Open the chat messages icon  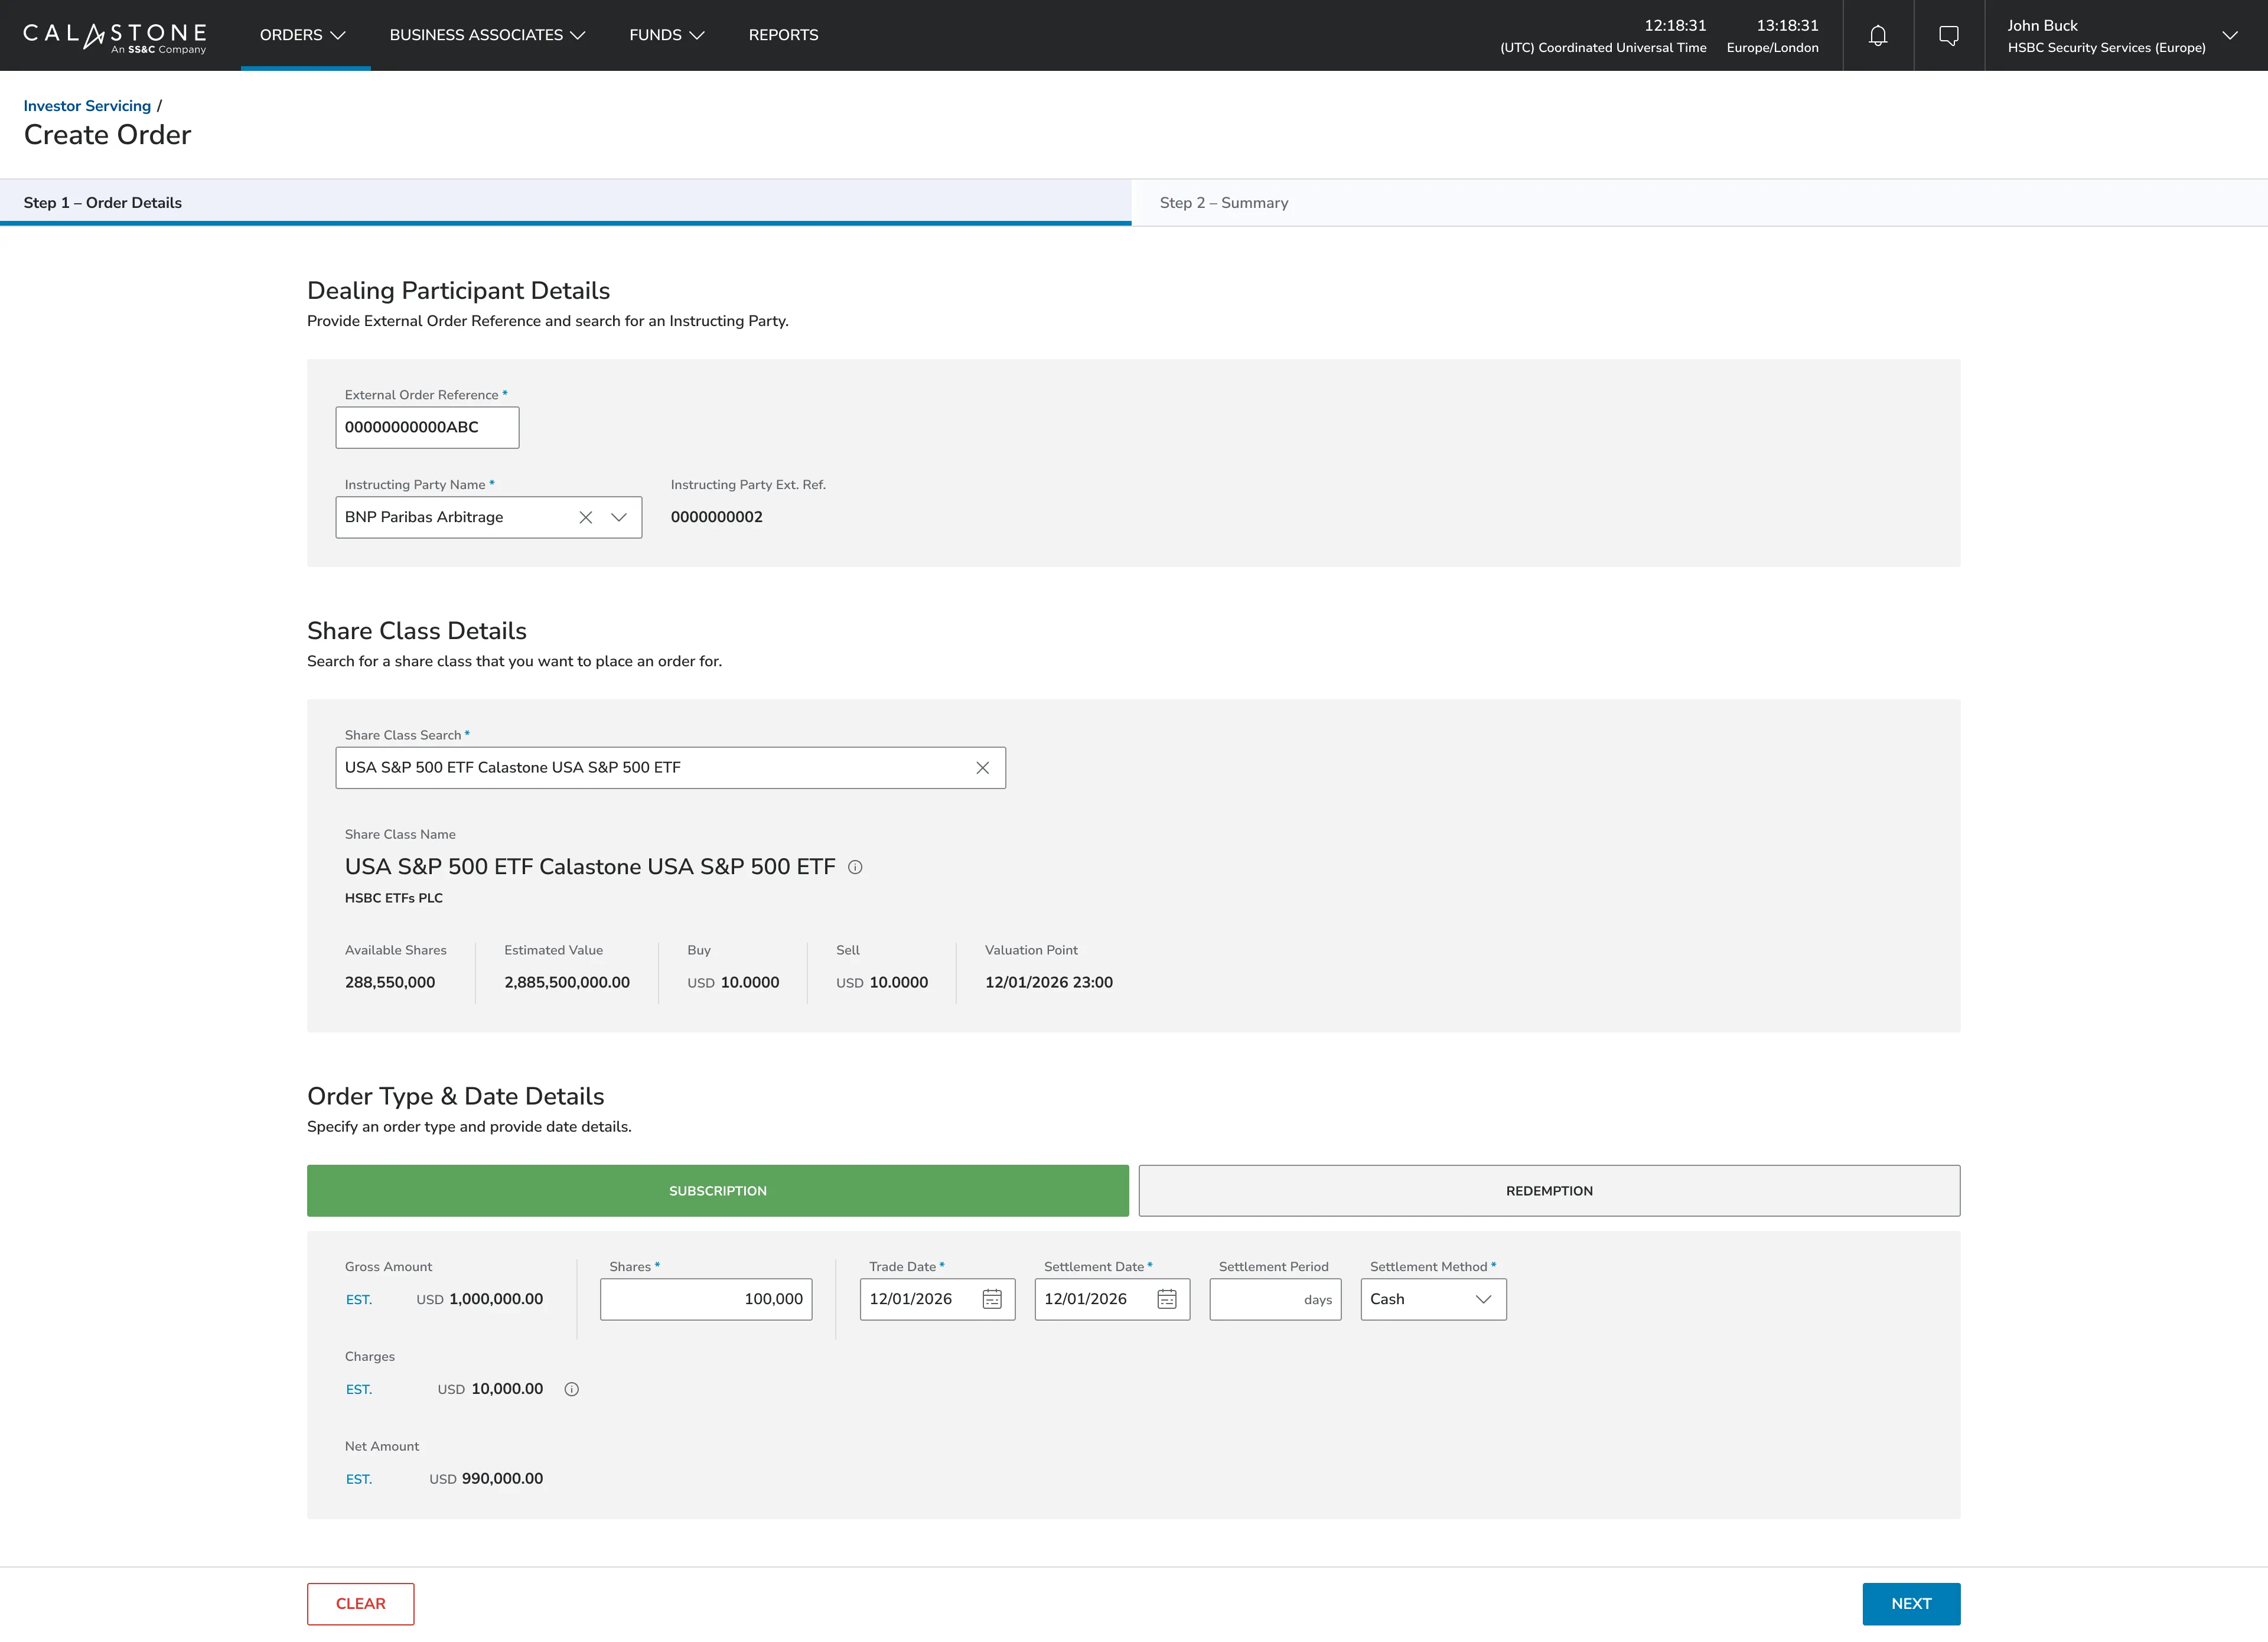(x=1948, y=35)
